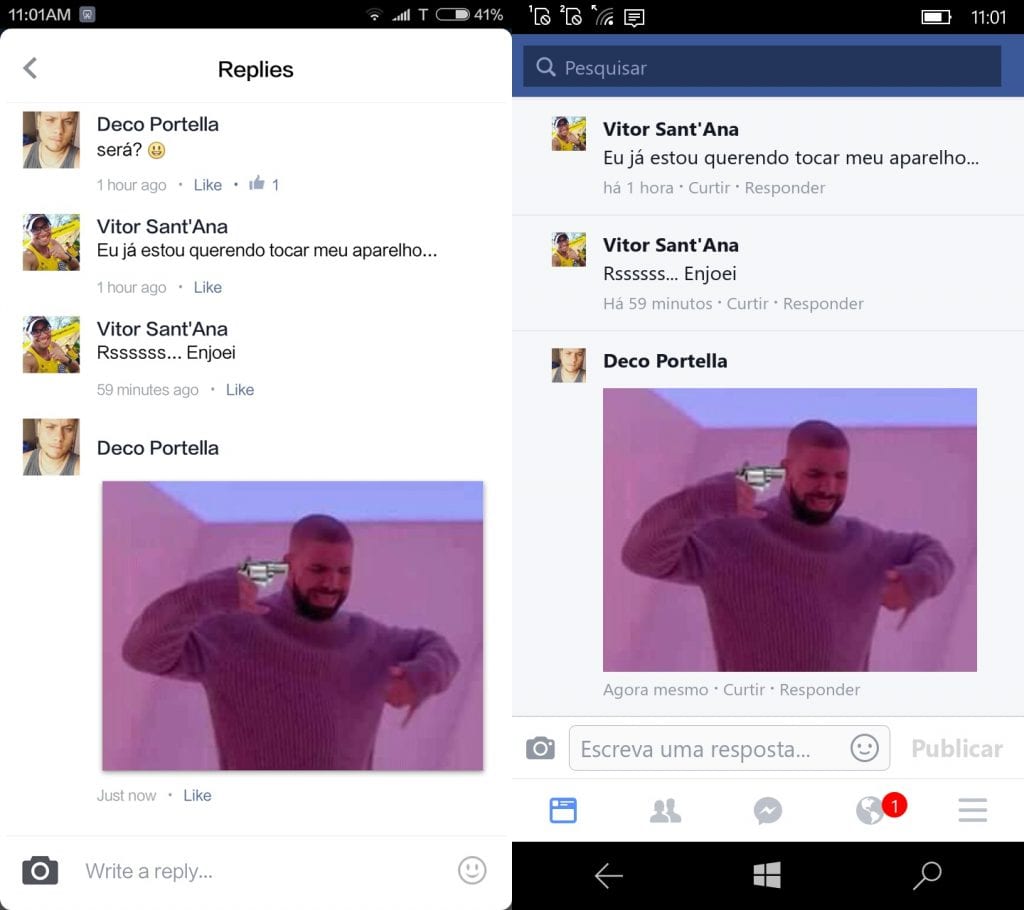Like Deco Portella's será? comment

point(208,185)
